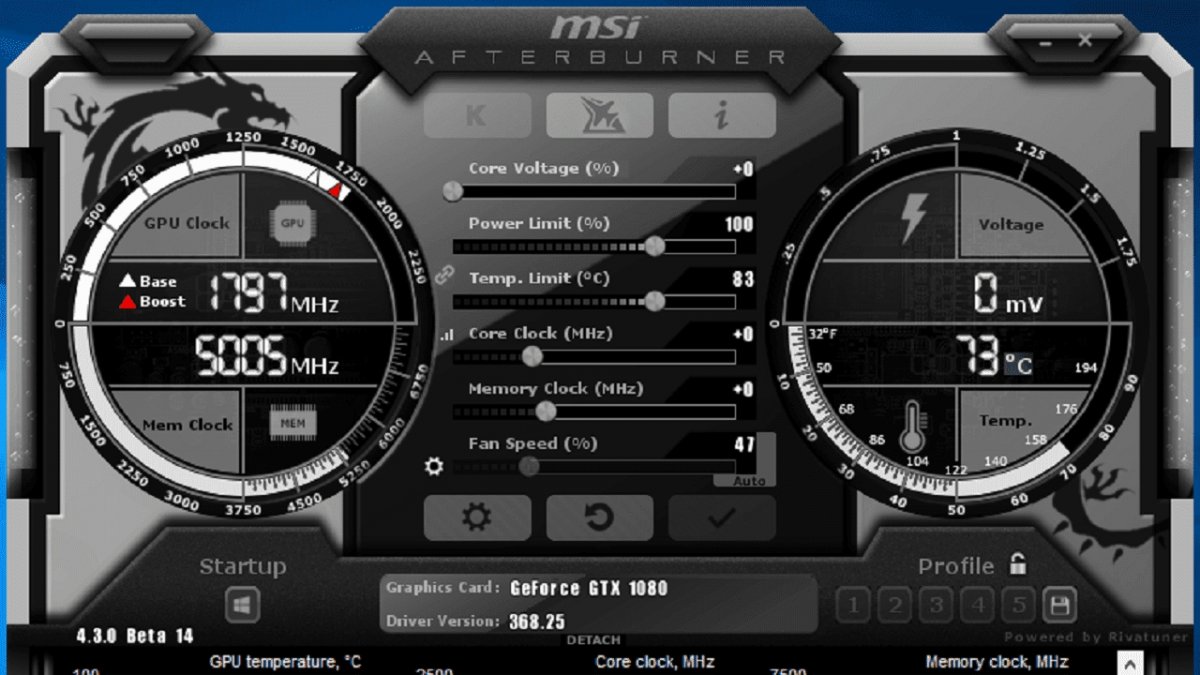Click the Startup label

tap(242, 567)
